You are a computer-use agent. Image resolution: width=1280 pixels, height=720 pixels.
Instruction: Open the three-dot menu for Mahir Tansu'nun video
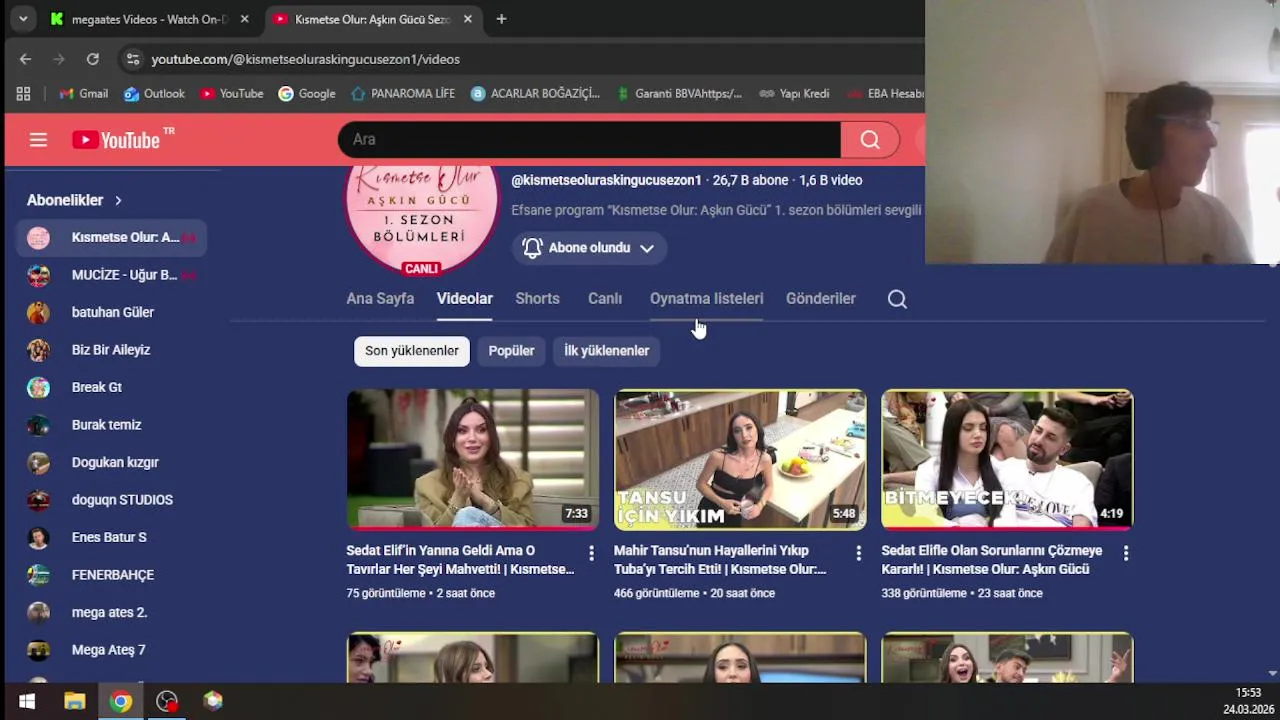(858, 553)
